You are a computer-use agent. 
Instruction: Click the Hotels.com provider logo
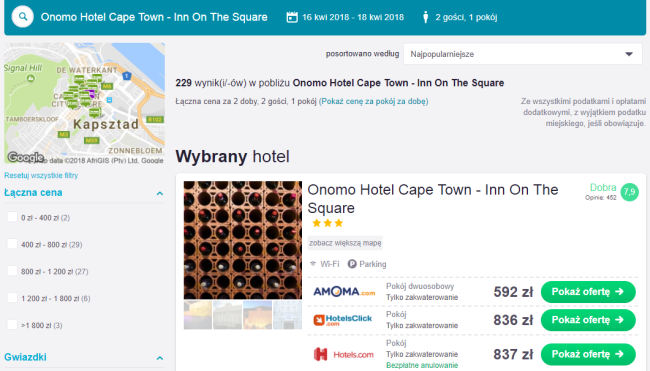point(344,354)
